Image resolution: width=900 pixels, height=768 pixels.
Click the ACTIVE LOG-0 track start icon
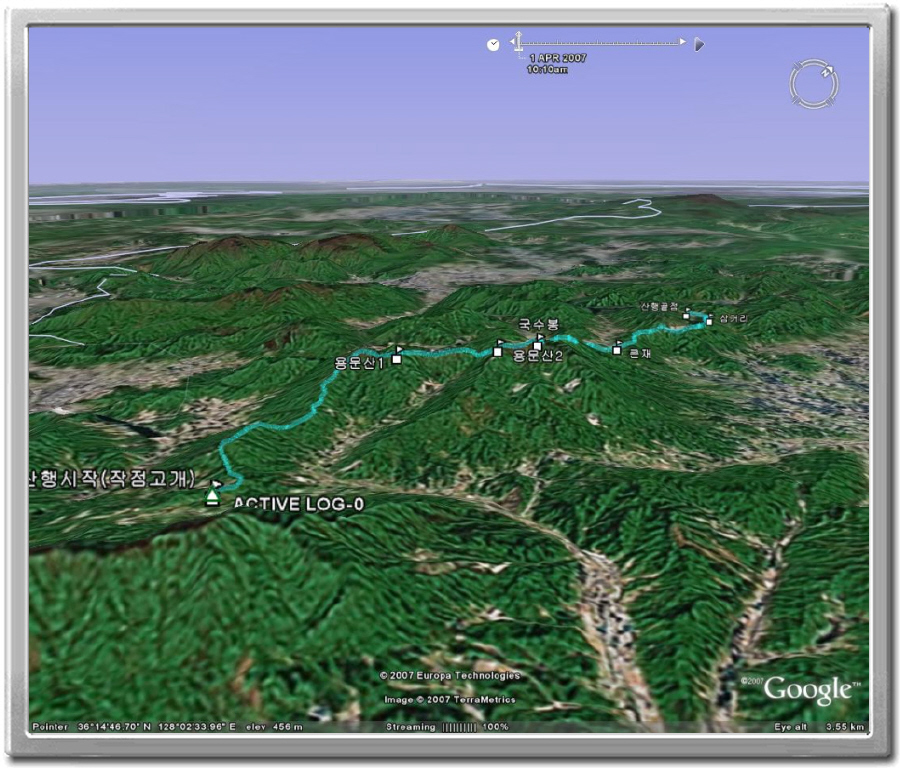(212, 497)
